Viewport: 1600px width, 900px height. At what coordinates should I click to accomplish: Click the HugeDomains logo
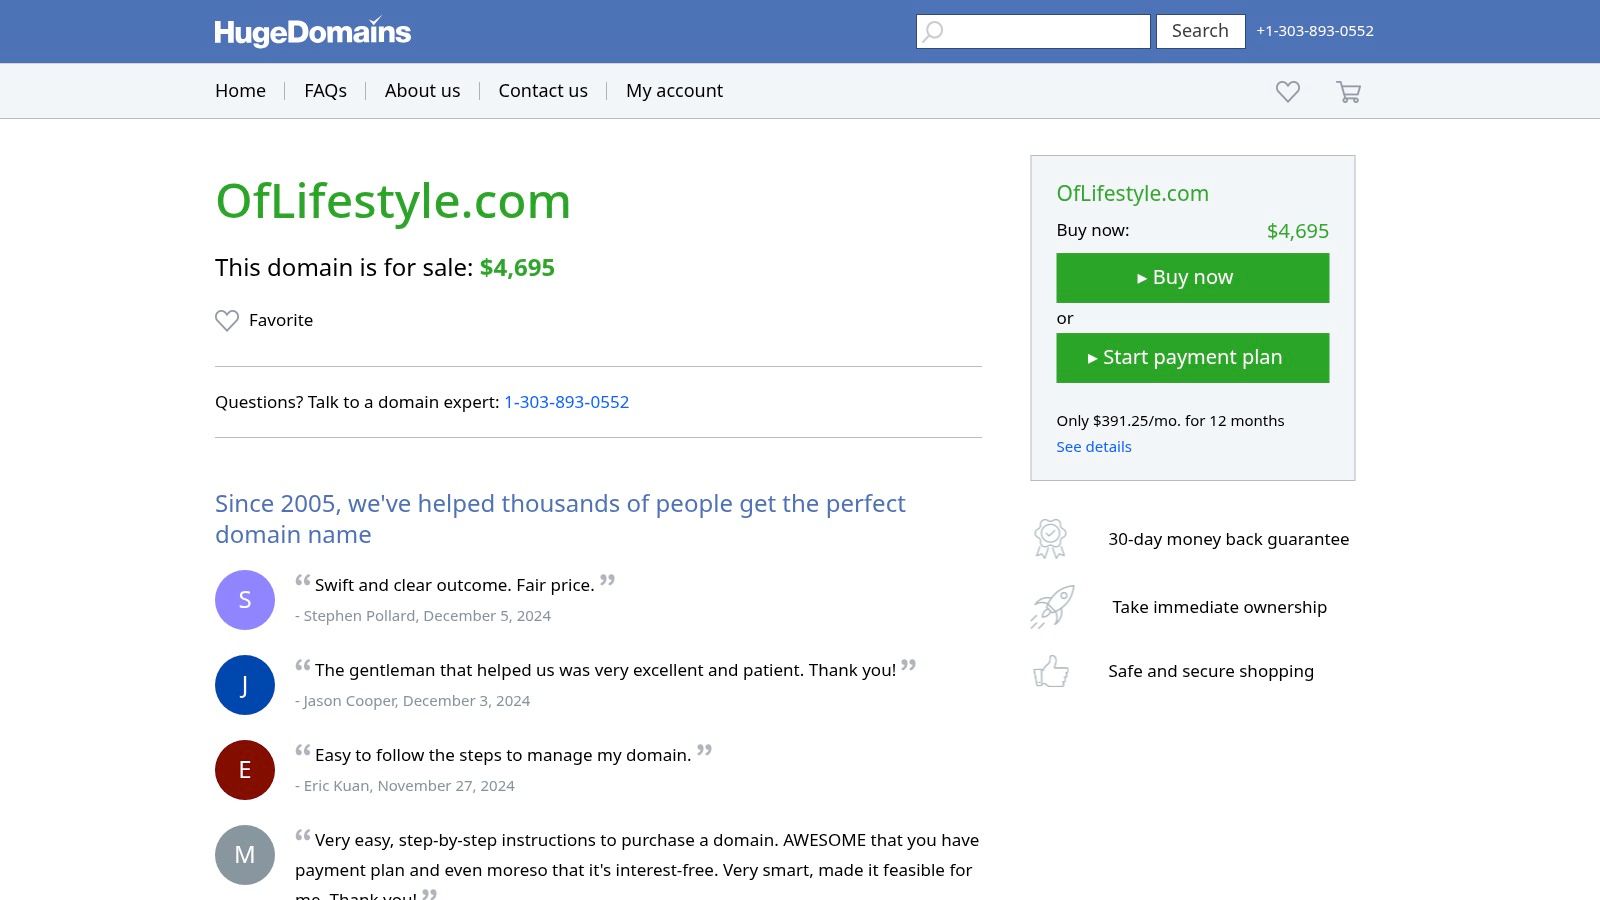pyautogui.click(x=312, y=32)
